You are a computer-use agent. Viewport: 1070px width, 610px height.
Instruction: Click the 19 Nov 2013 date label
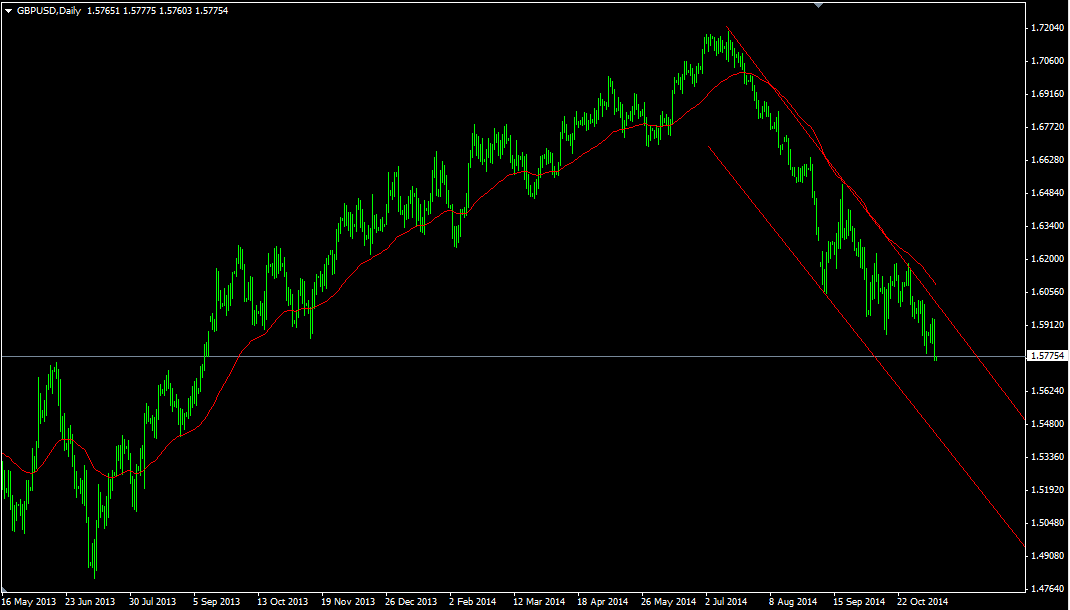[348, 602]
